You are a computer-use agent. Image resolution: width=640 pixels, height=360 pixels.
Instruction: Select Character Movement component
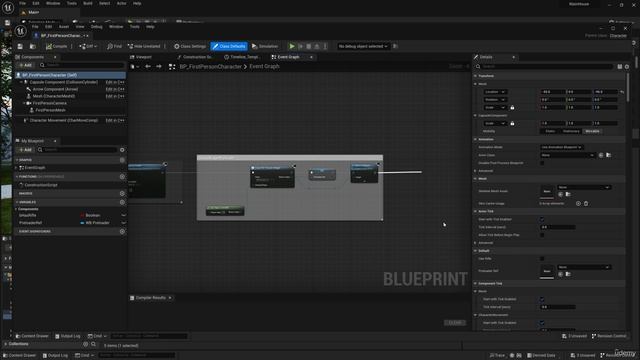click(x=63, y=121)
